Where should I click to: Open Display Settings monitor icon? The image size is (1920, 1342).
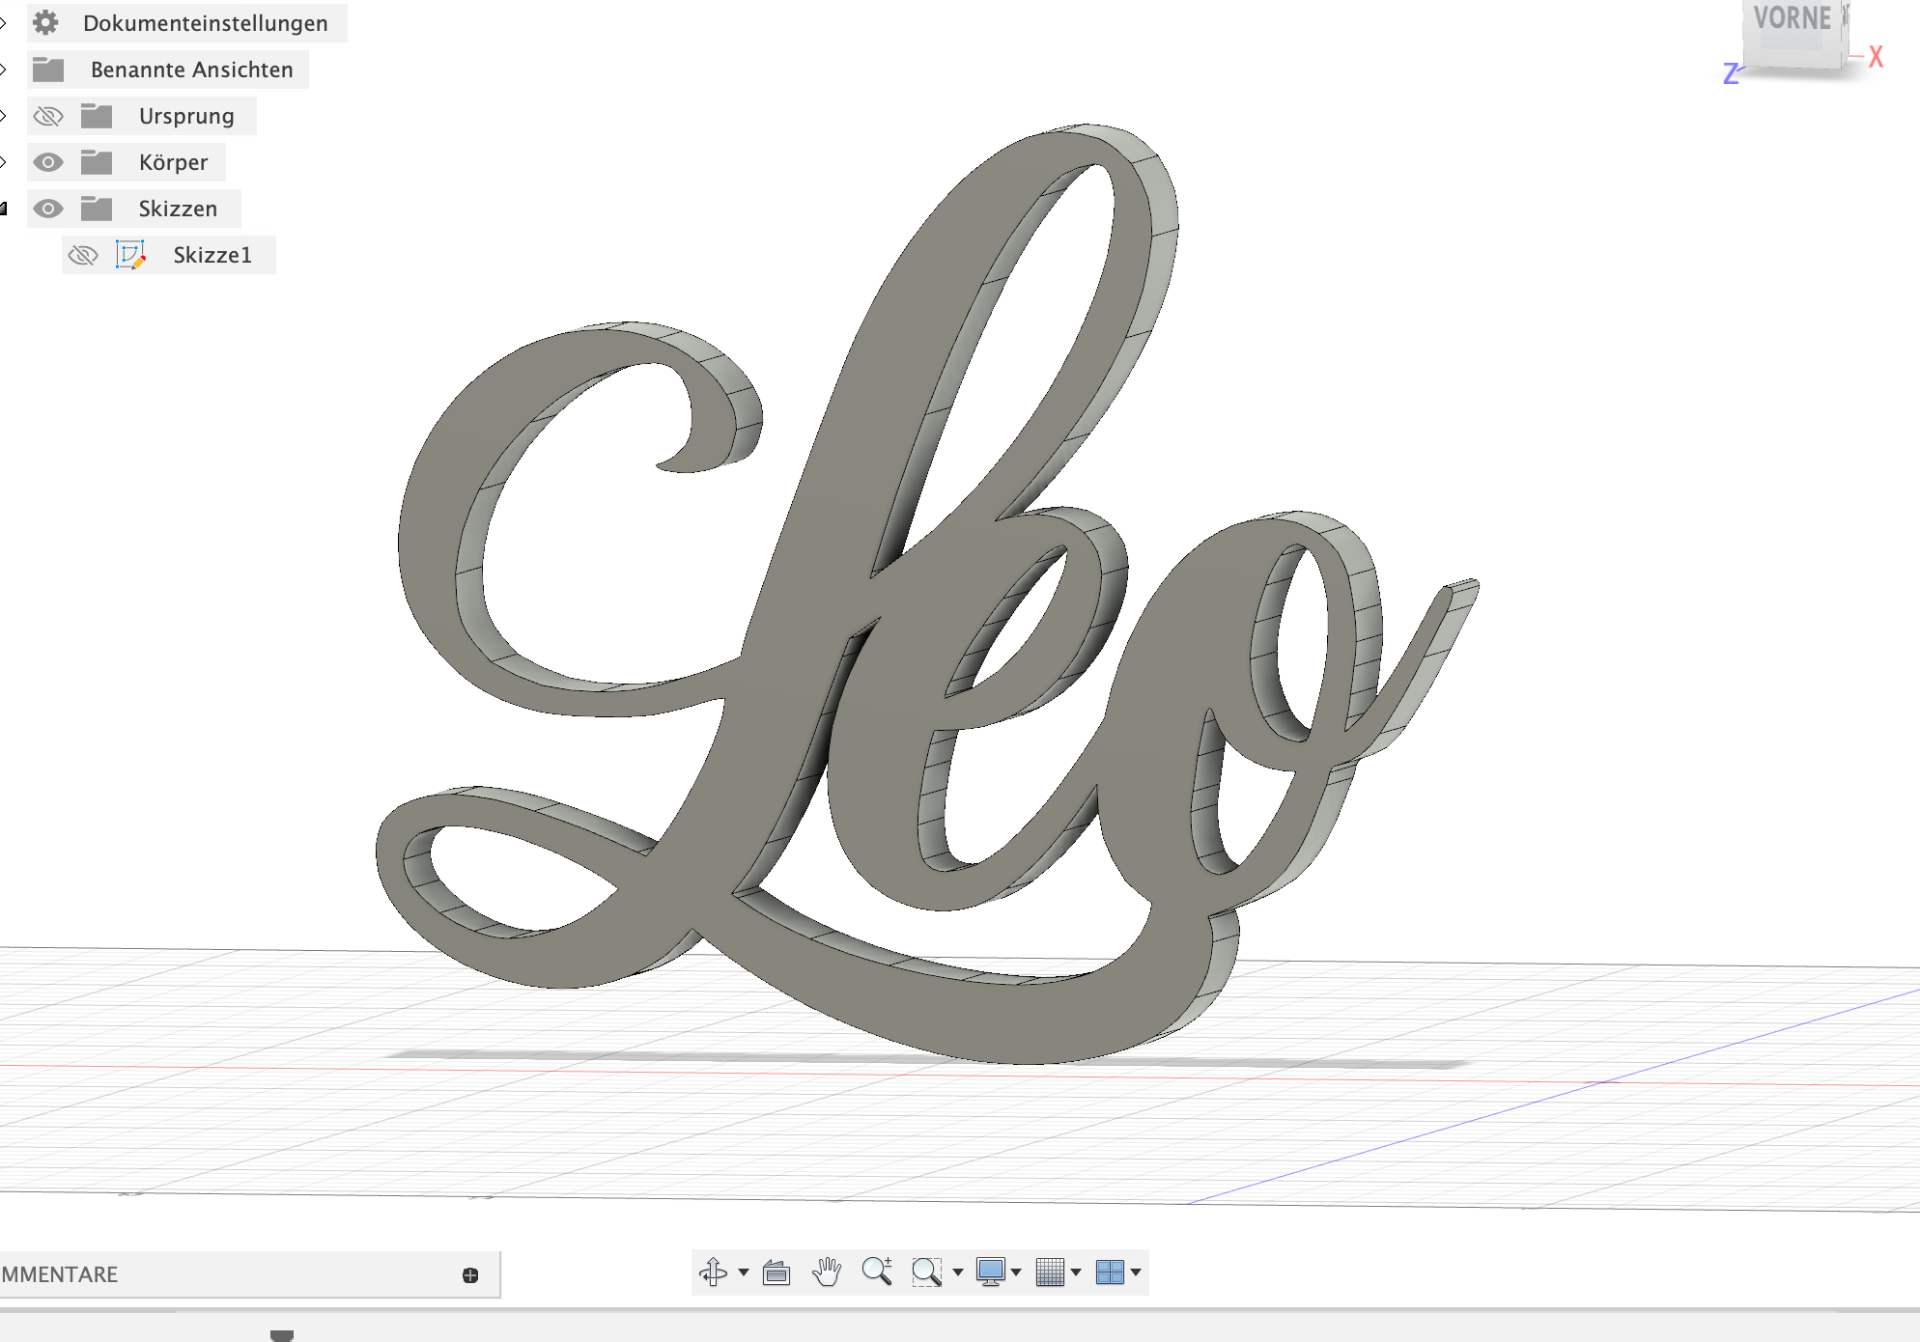pyautogui.click(x=990, y=1272)
